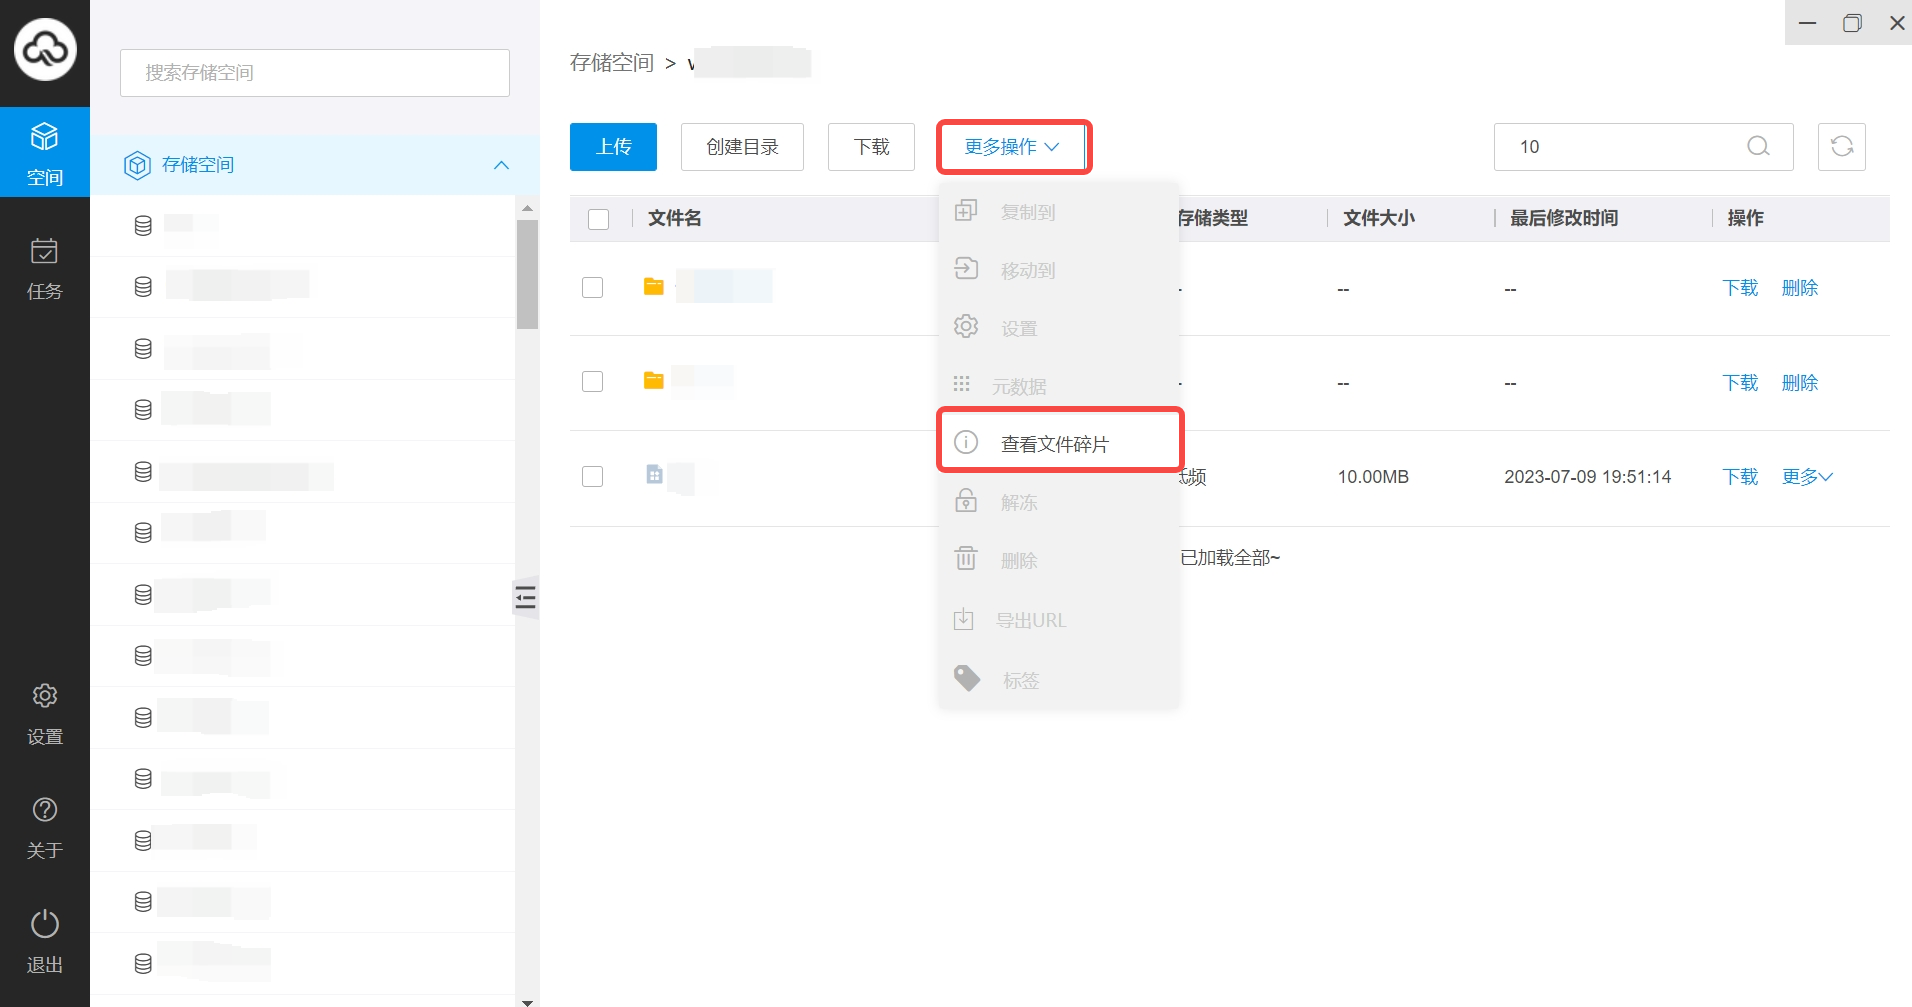Click the 解冻 lock icon
Image resolution: width=1912 pixels, height=1007 pixels.
click(966, 500)
